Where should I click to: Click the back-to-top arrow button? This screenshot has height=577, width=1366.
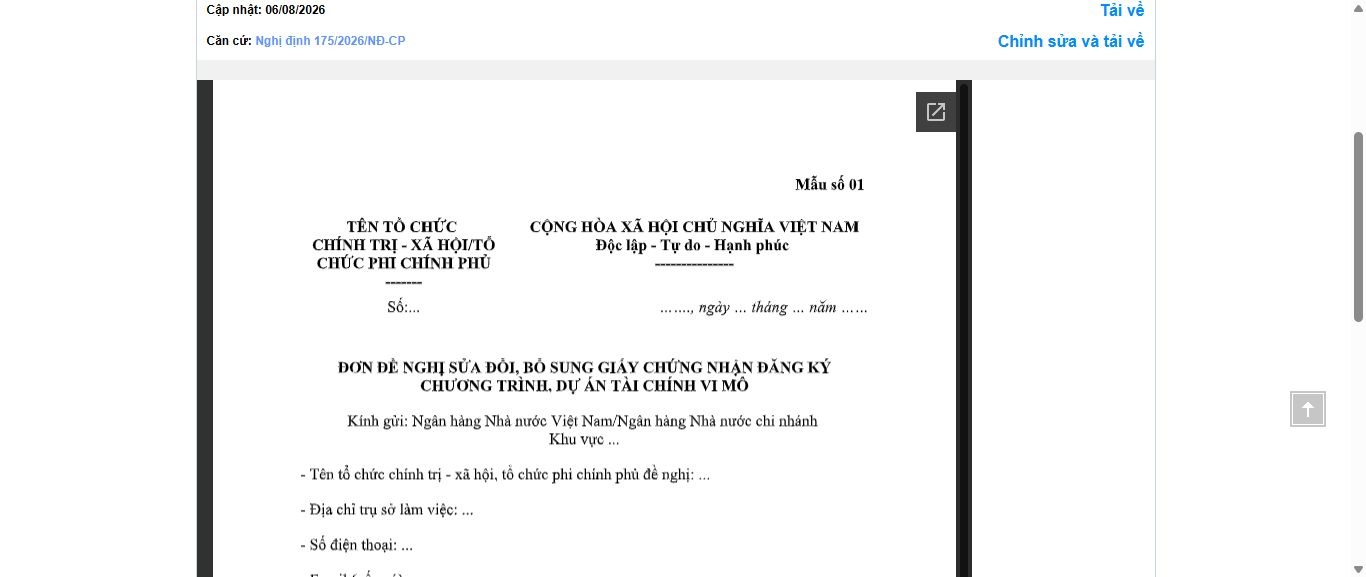pyautogui.click(x=1308, y=409)
